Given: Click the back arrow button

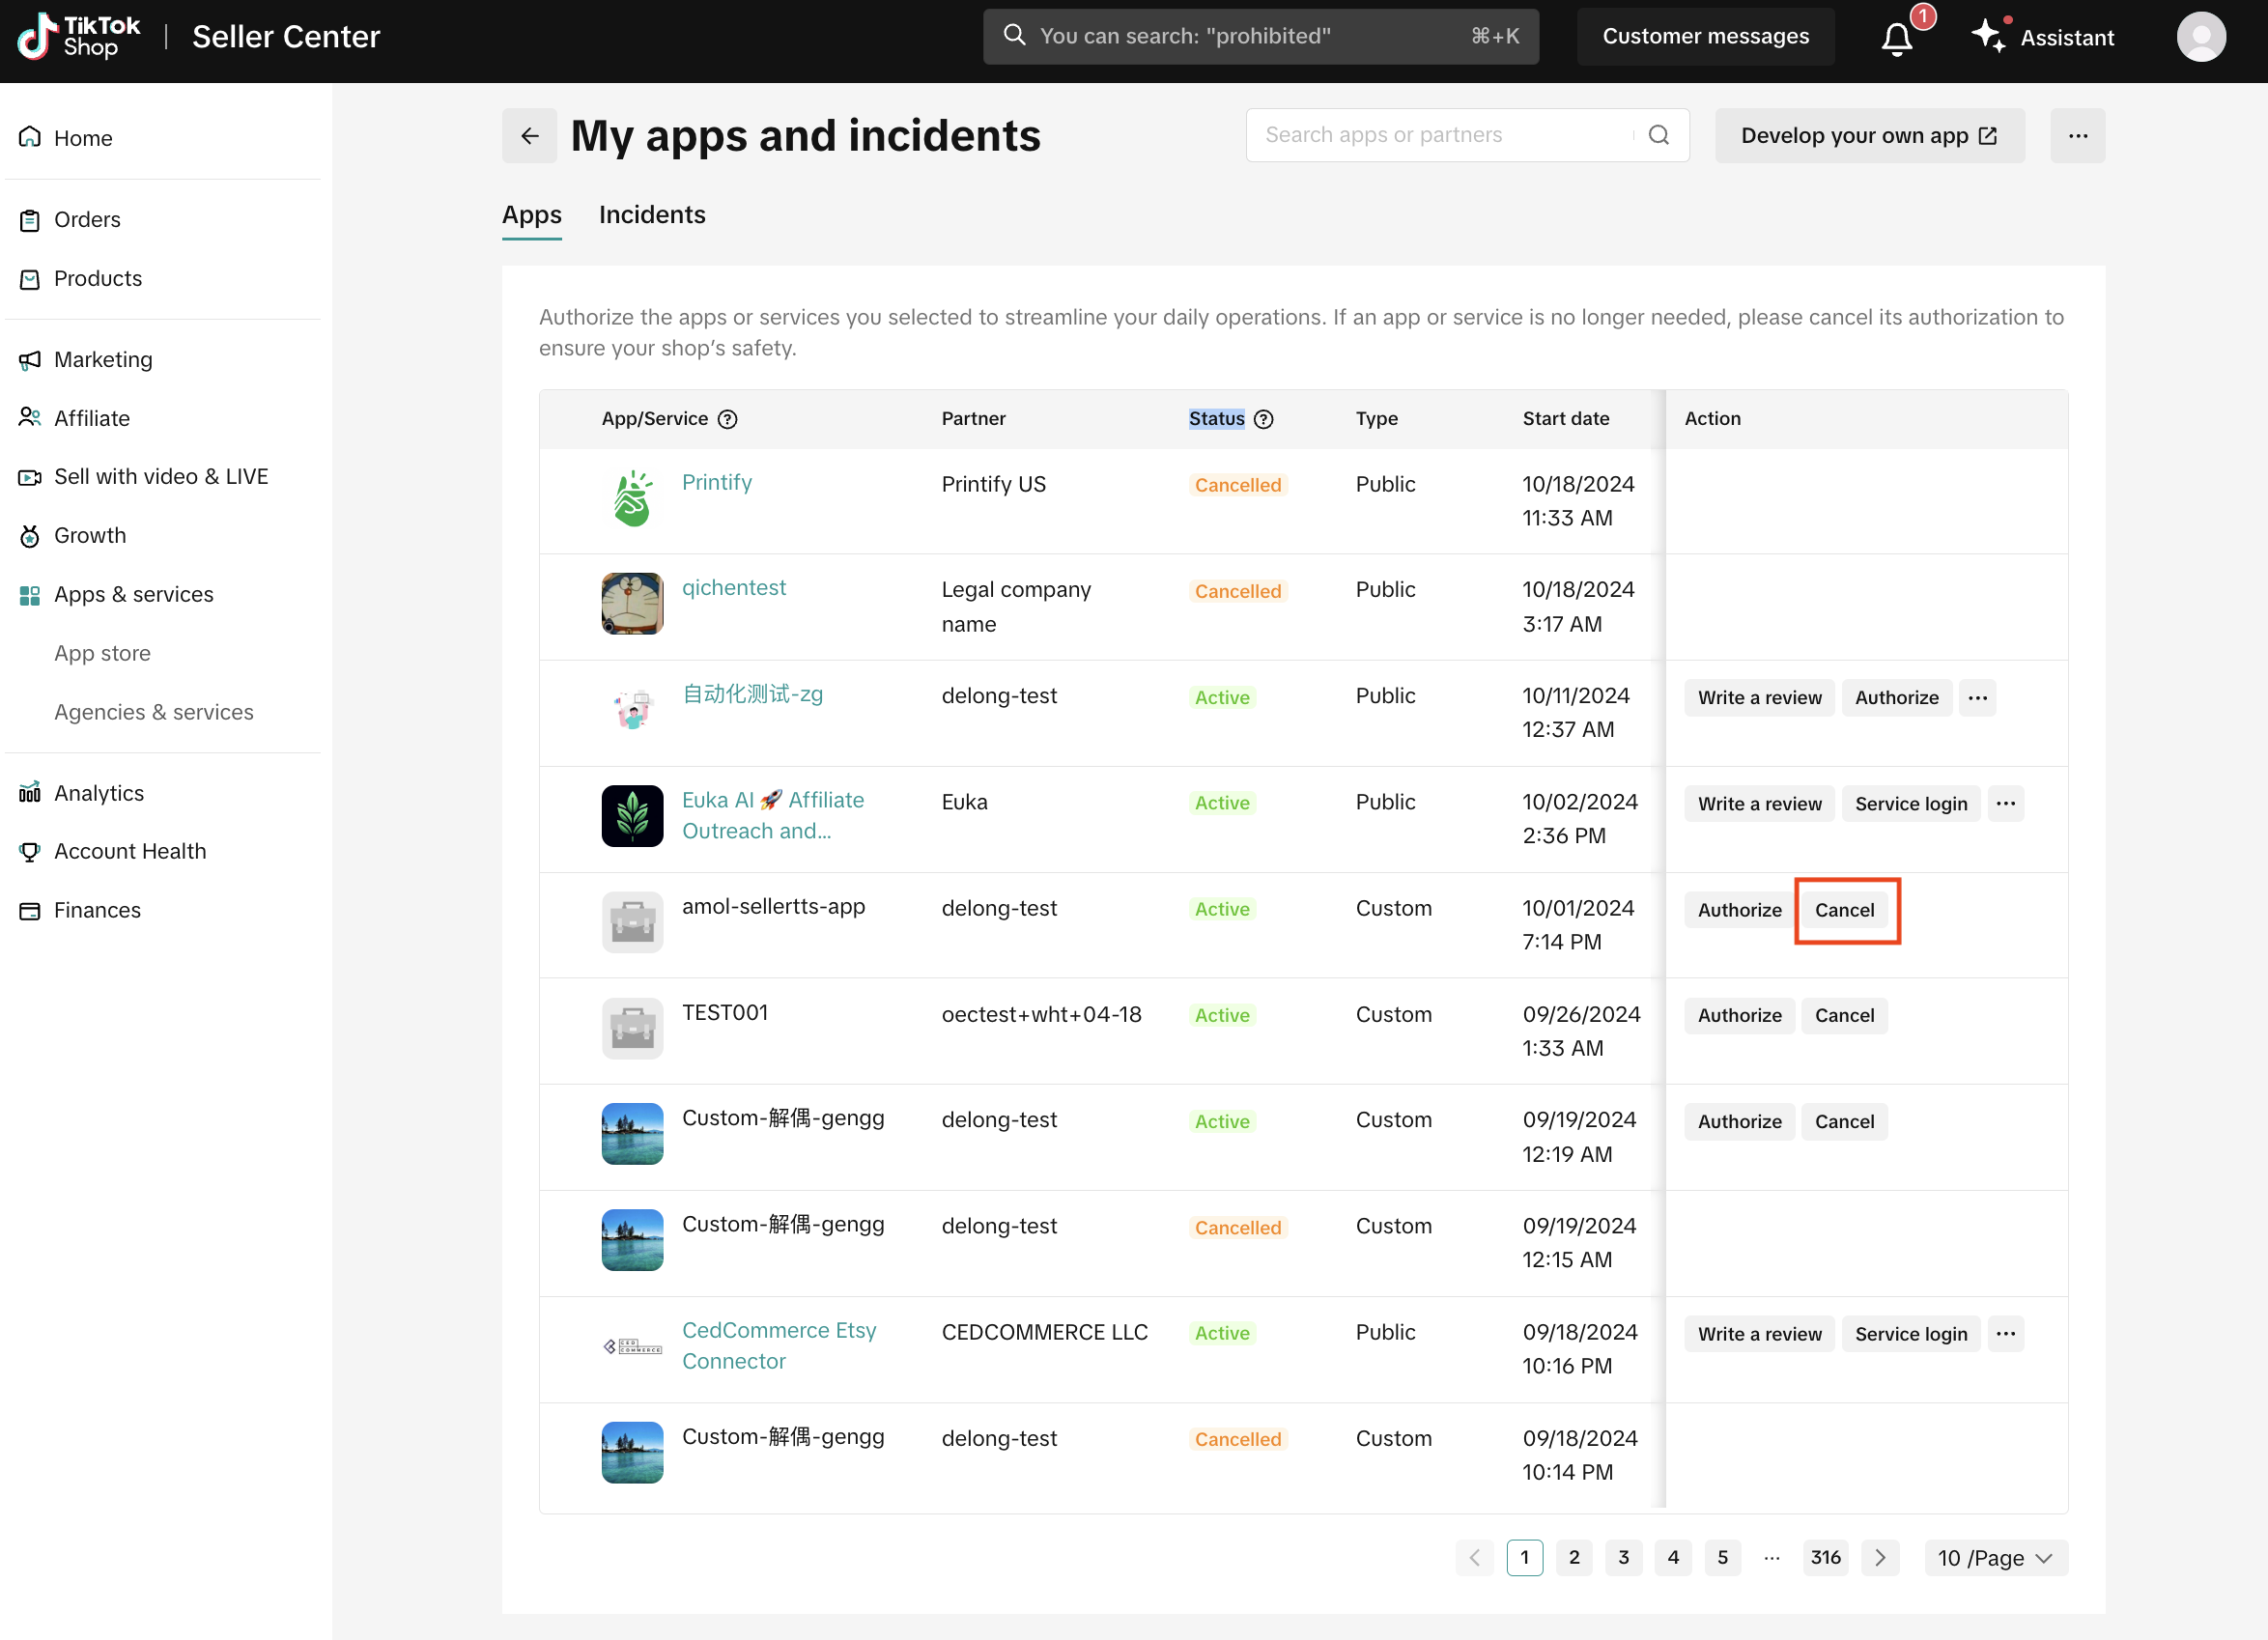Looking at the screenshot, I should [x=529, y=135].
